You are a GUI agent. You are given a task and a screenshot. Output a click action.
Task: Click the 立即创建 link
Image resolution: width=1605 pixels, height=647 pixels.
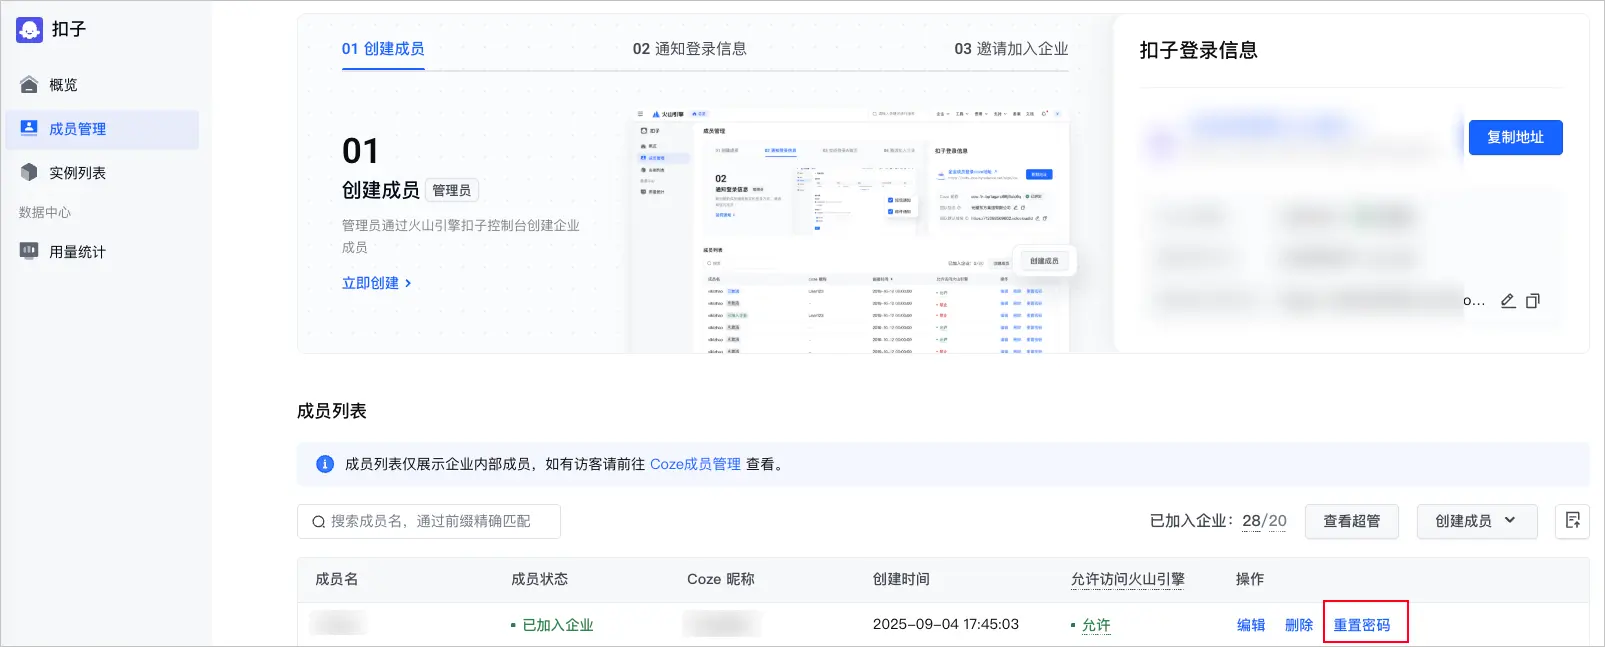[370, 283]
